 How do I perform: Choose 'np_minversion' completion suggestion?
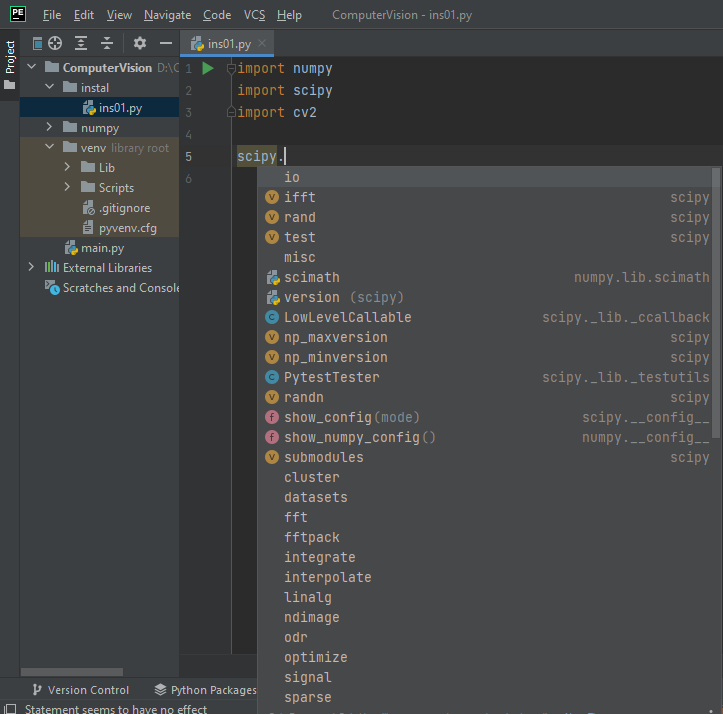(484, 357)
